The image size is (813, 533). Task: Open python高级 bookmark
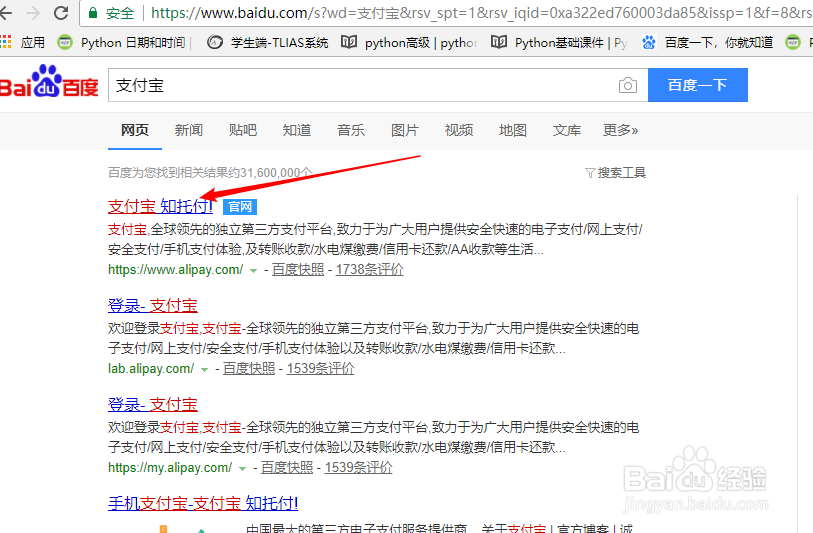point(409,43)
